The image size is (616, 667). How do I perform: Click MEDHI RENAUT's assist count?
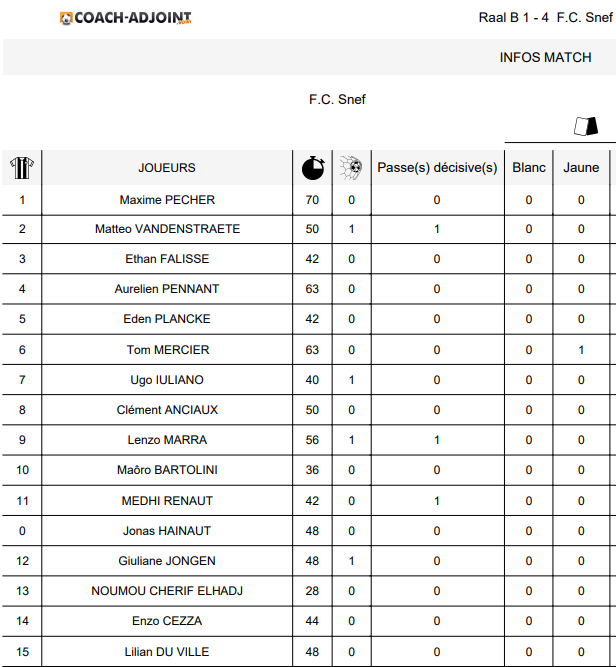[x=437, y=501]
